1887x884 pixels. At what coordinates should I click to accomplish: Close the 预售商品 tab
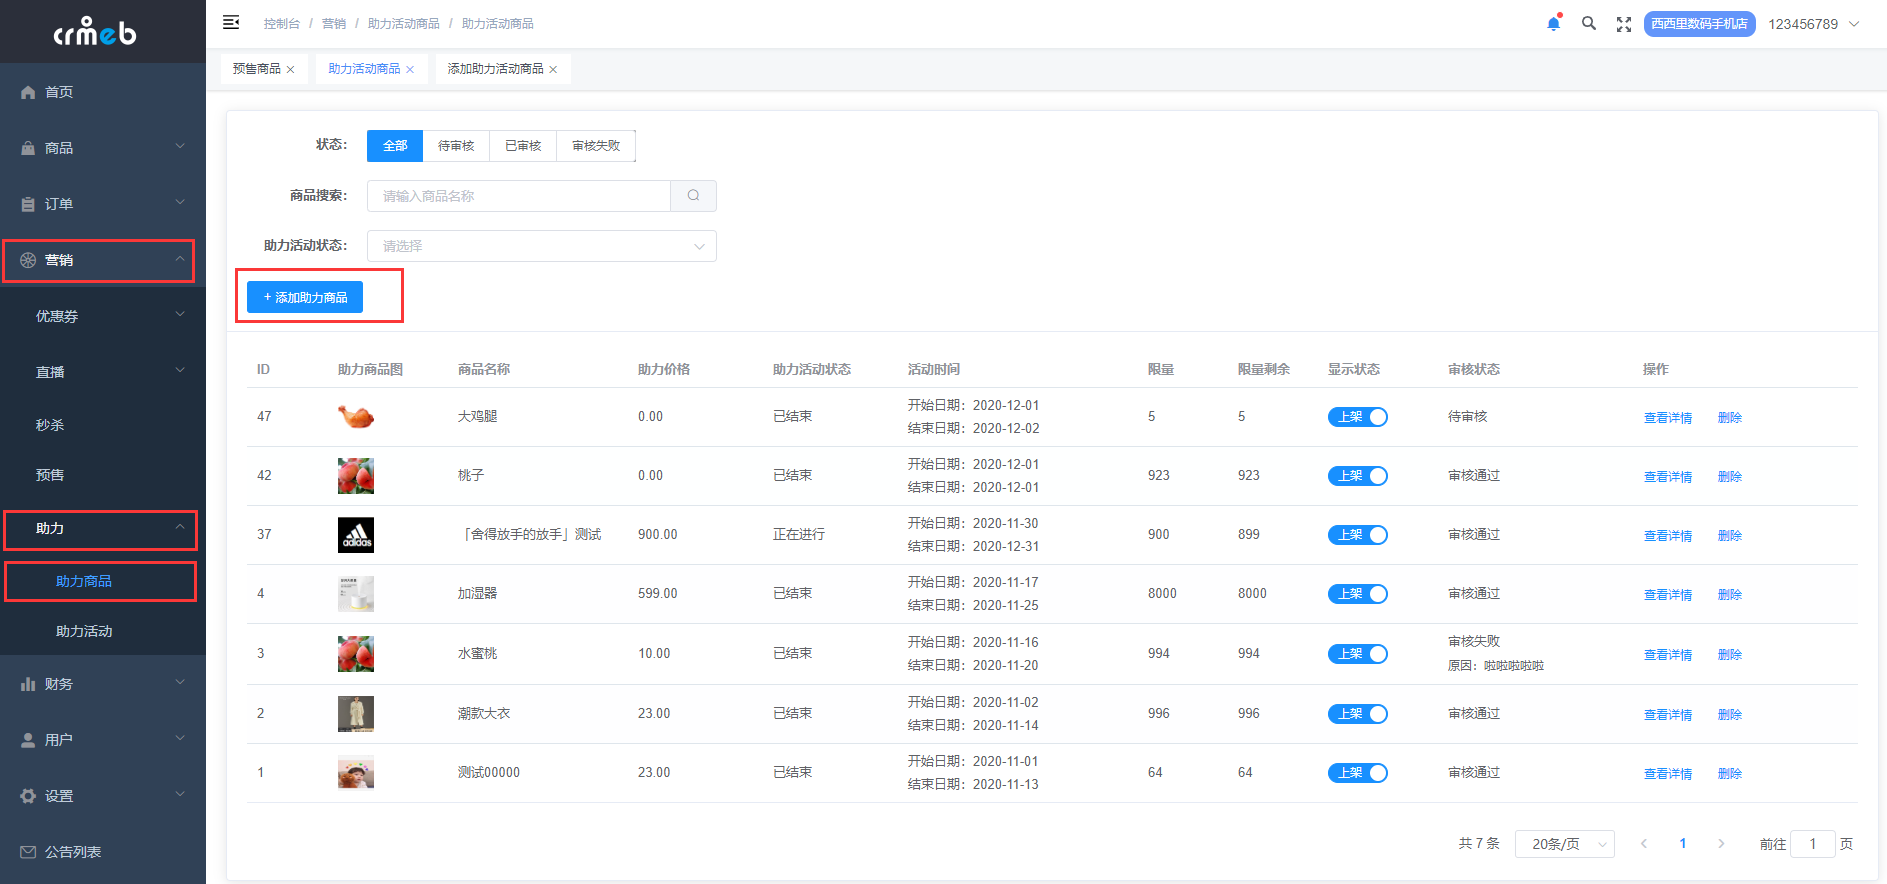(x=290, y=69)
